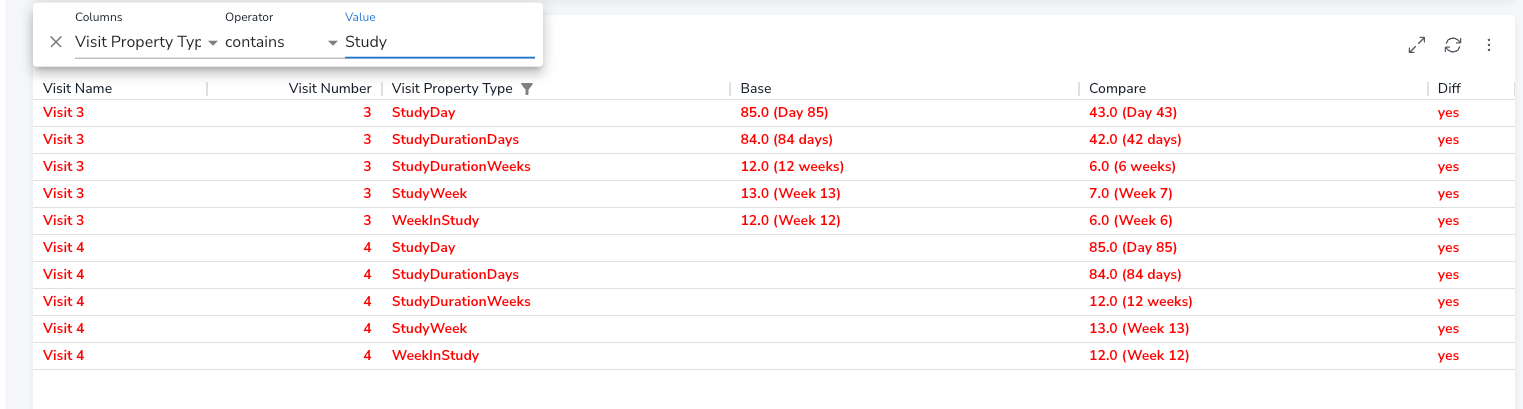Open the Operator dropdown showing contains

point(282,42)
